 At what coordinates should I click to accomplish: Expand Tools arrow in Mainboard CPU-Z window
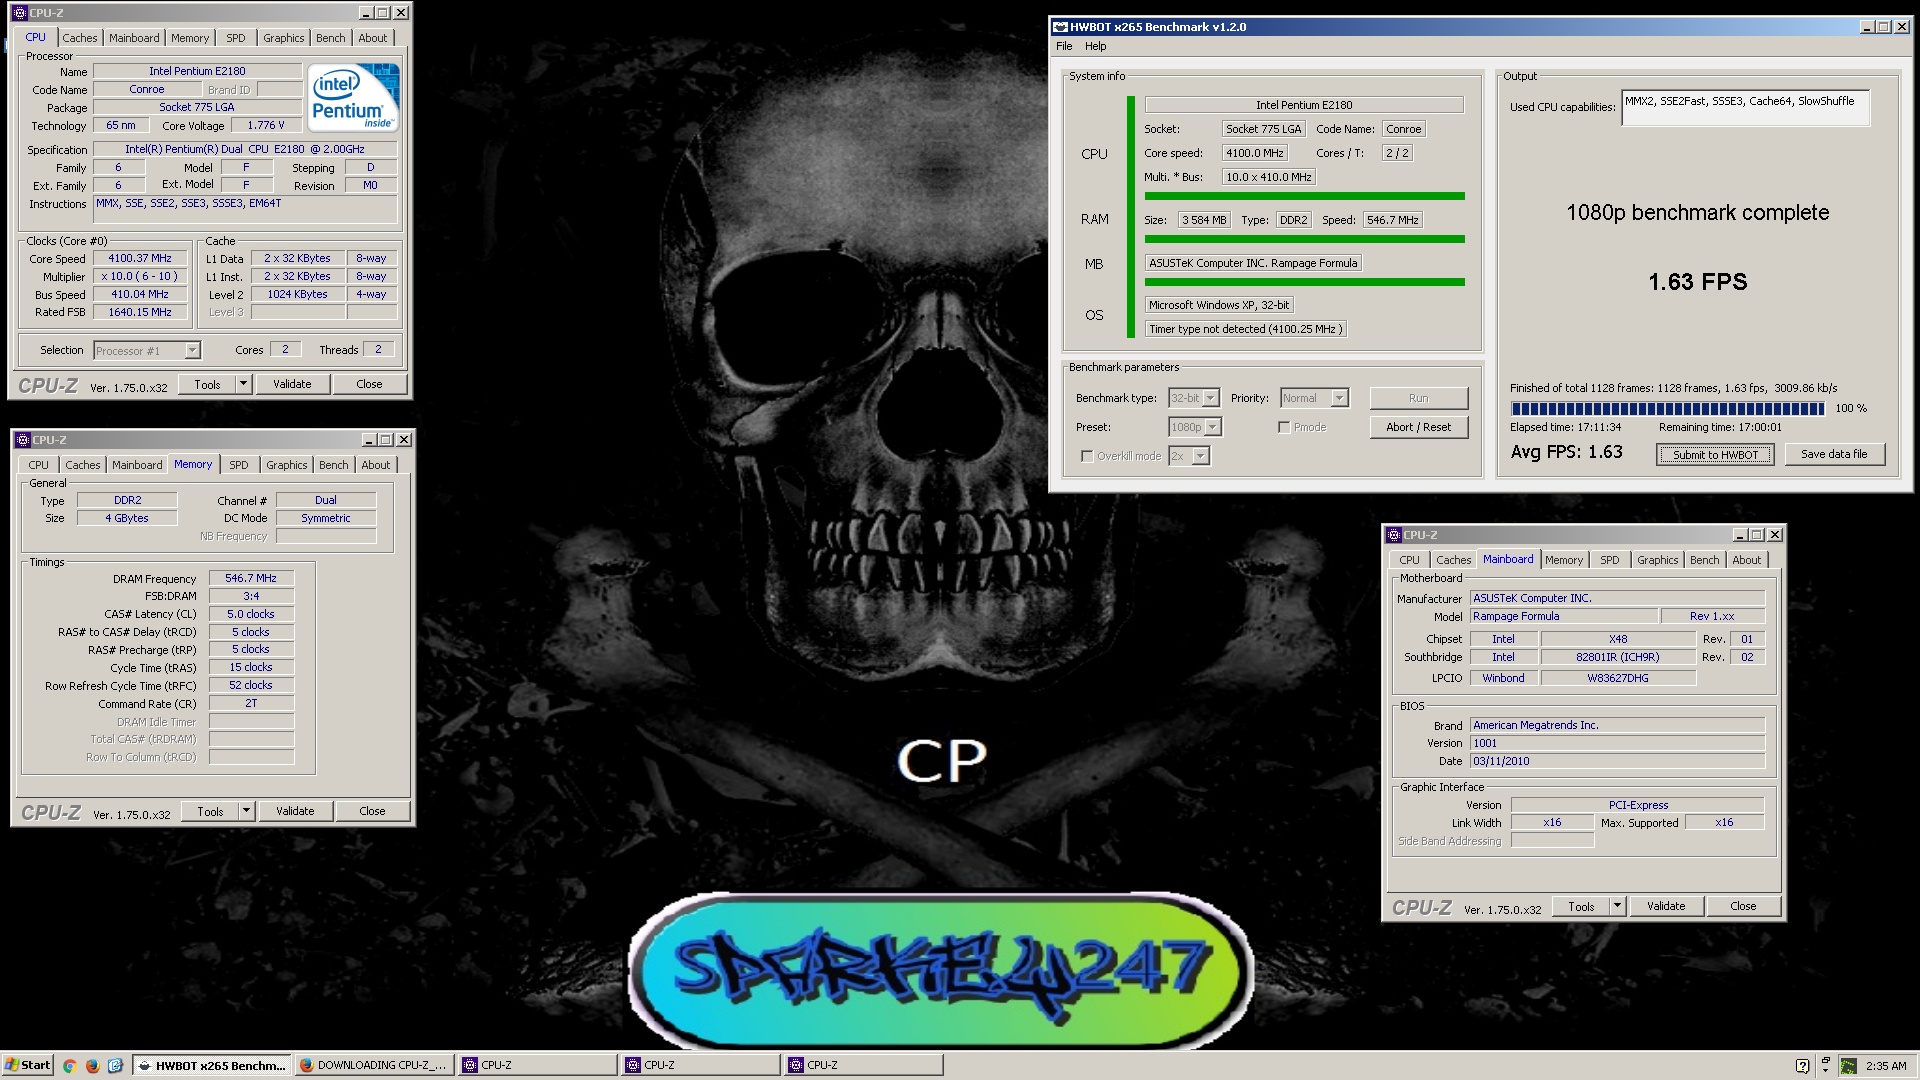pos(1617,906)
